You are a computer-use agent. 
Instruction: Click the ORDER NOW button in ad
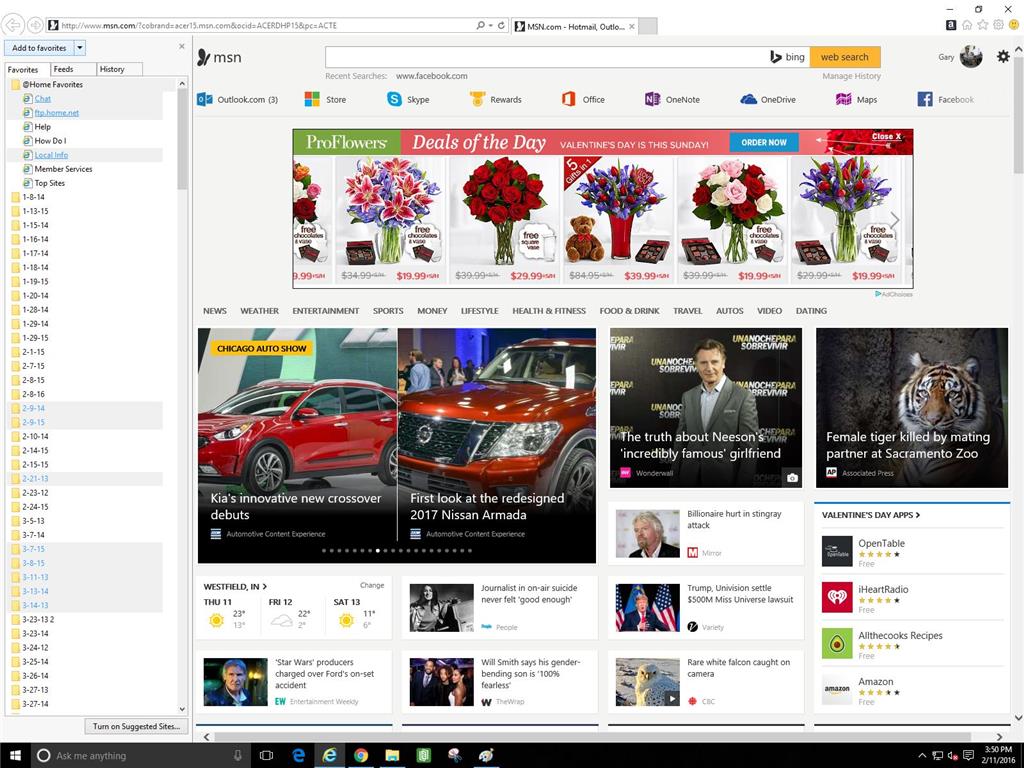click(x=764, y=142)
